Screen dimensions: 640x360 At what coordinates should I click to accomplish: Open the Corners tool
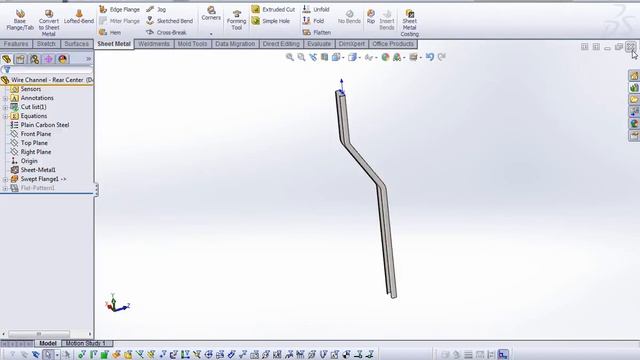(x=211, y=13)
